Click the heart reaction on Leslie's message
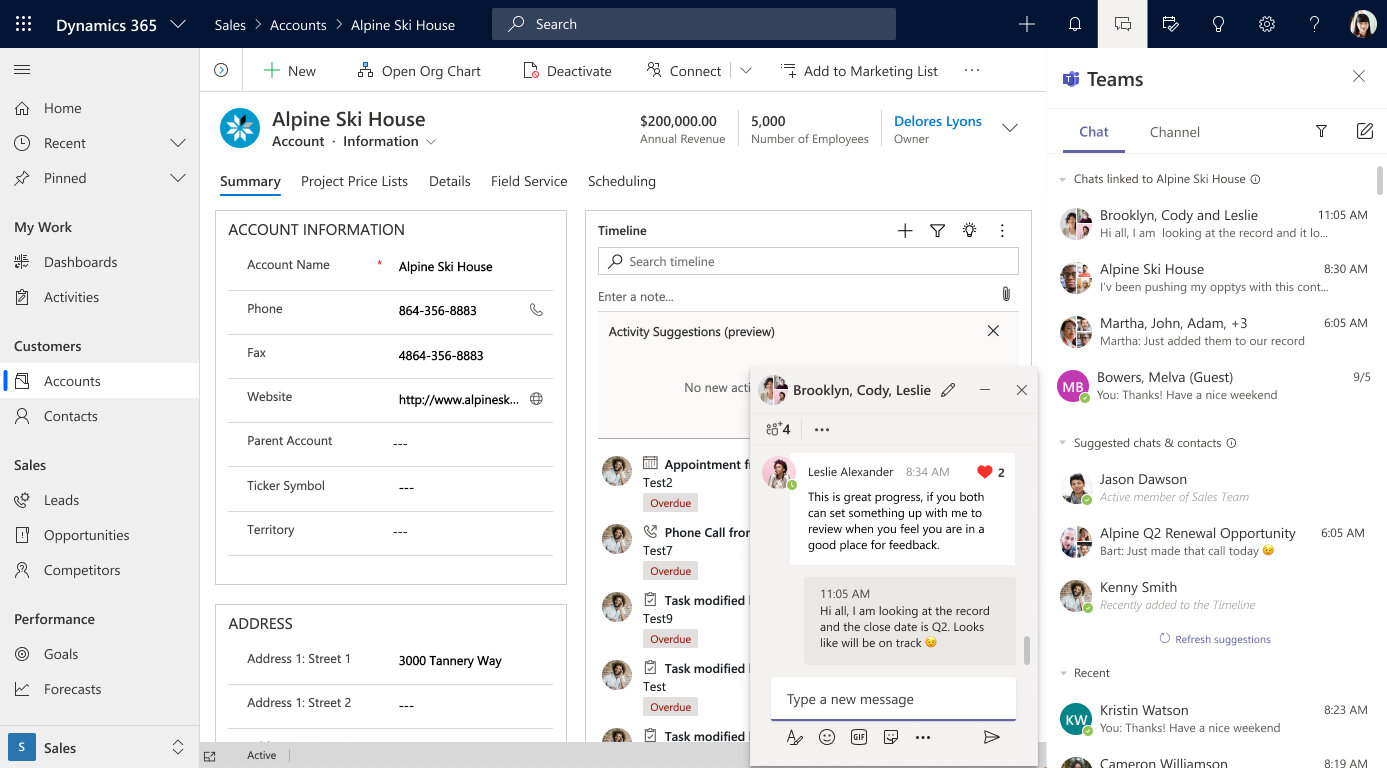 (x=984, y=472)
